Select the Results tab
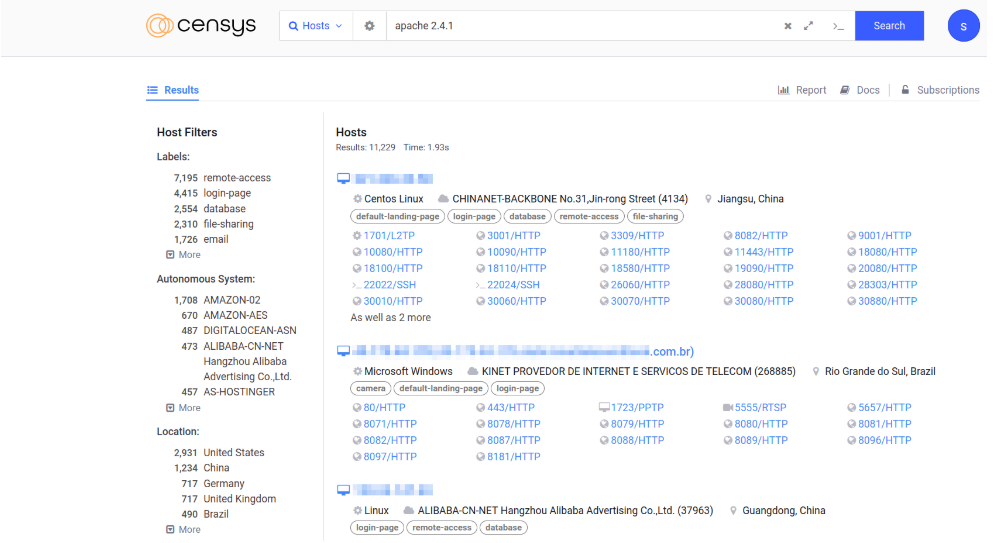 click(173, 90)
